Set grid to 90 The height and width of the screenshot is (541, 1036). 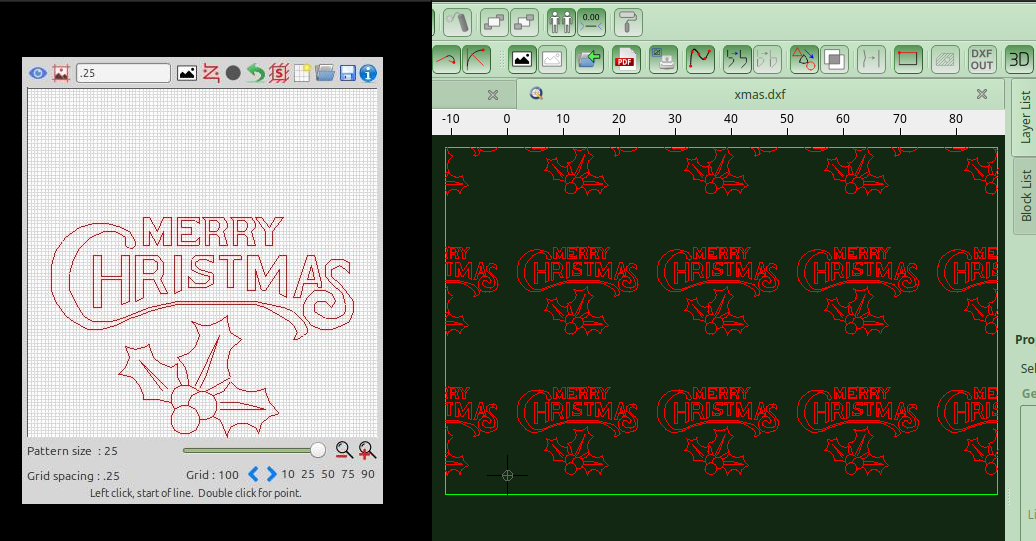click(x=368, y=474)
